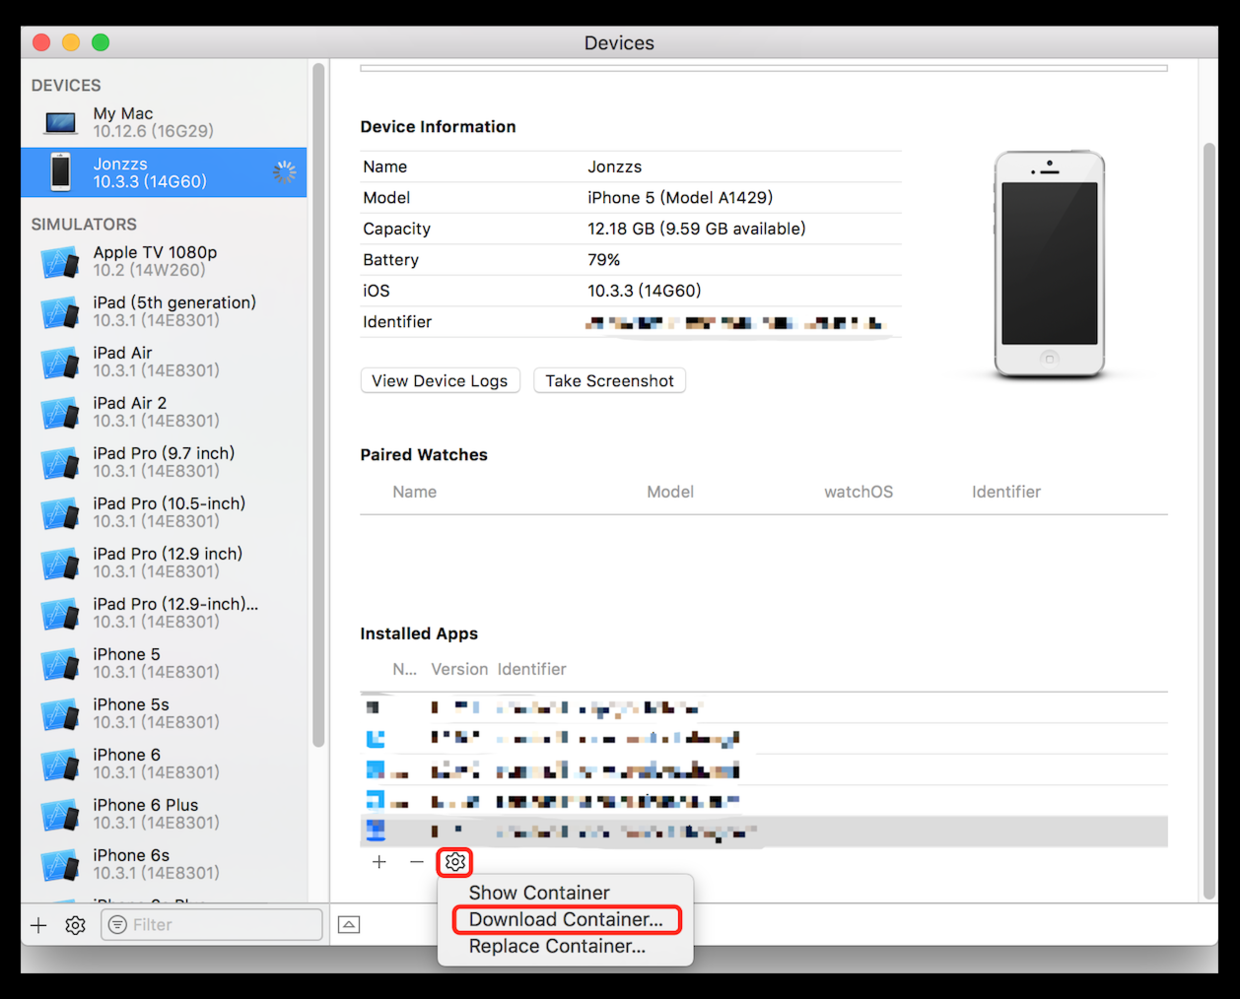The image size is (1240, 999).
Task: Click the Jonzzs iPhone device icon
Action: (x=60, y=171)
